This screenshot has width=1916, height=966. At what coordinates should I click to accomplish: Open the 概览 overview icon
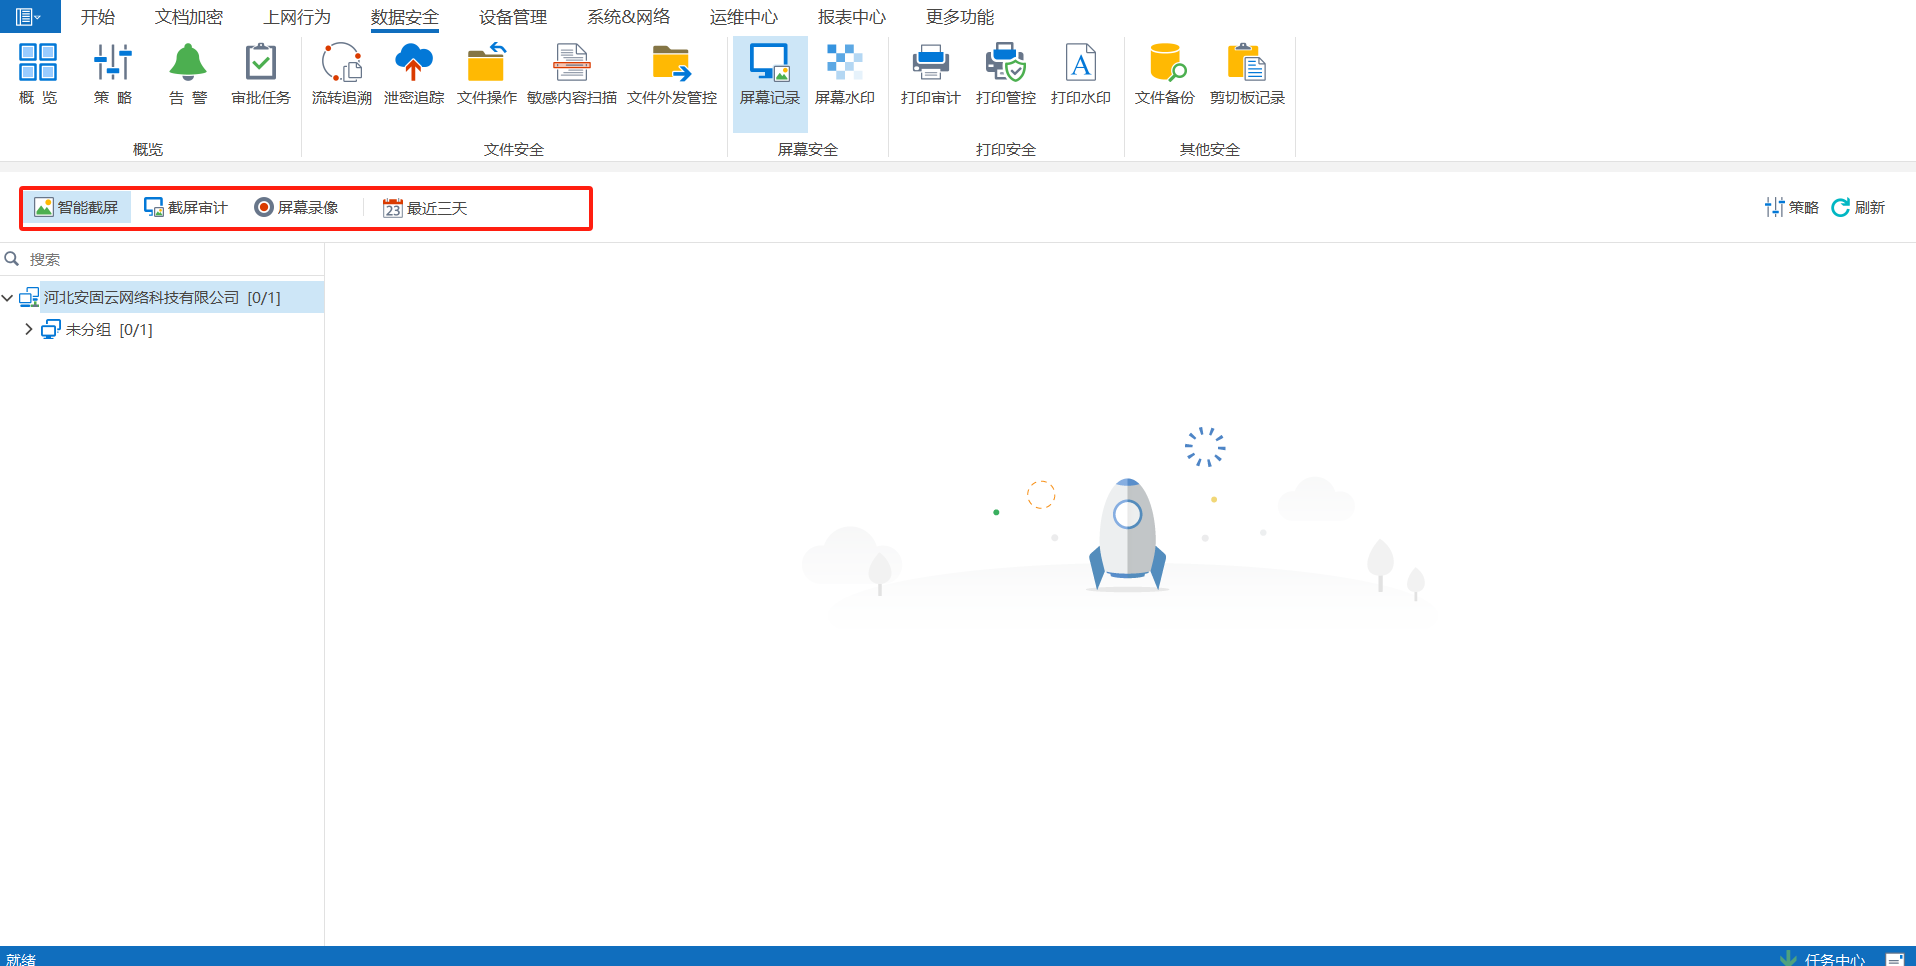[38, 74]
